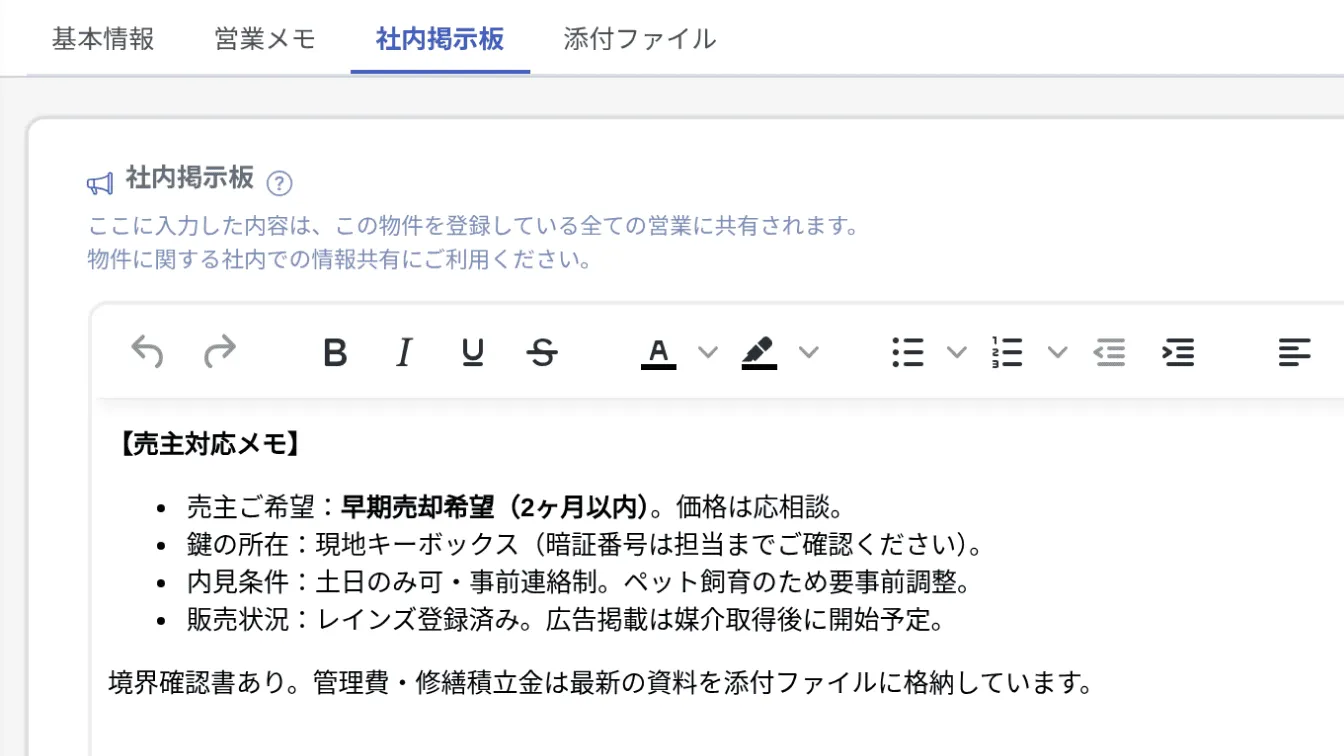Open the 添付ファイル tab
The image size is (1344, 756).
tap(640, 39)
